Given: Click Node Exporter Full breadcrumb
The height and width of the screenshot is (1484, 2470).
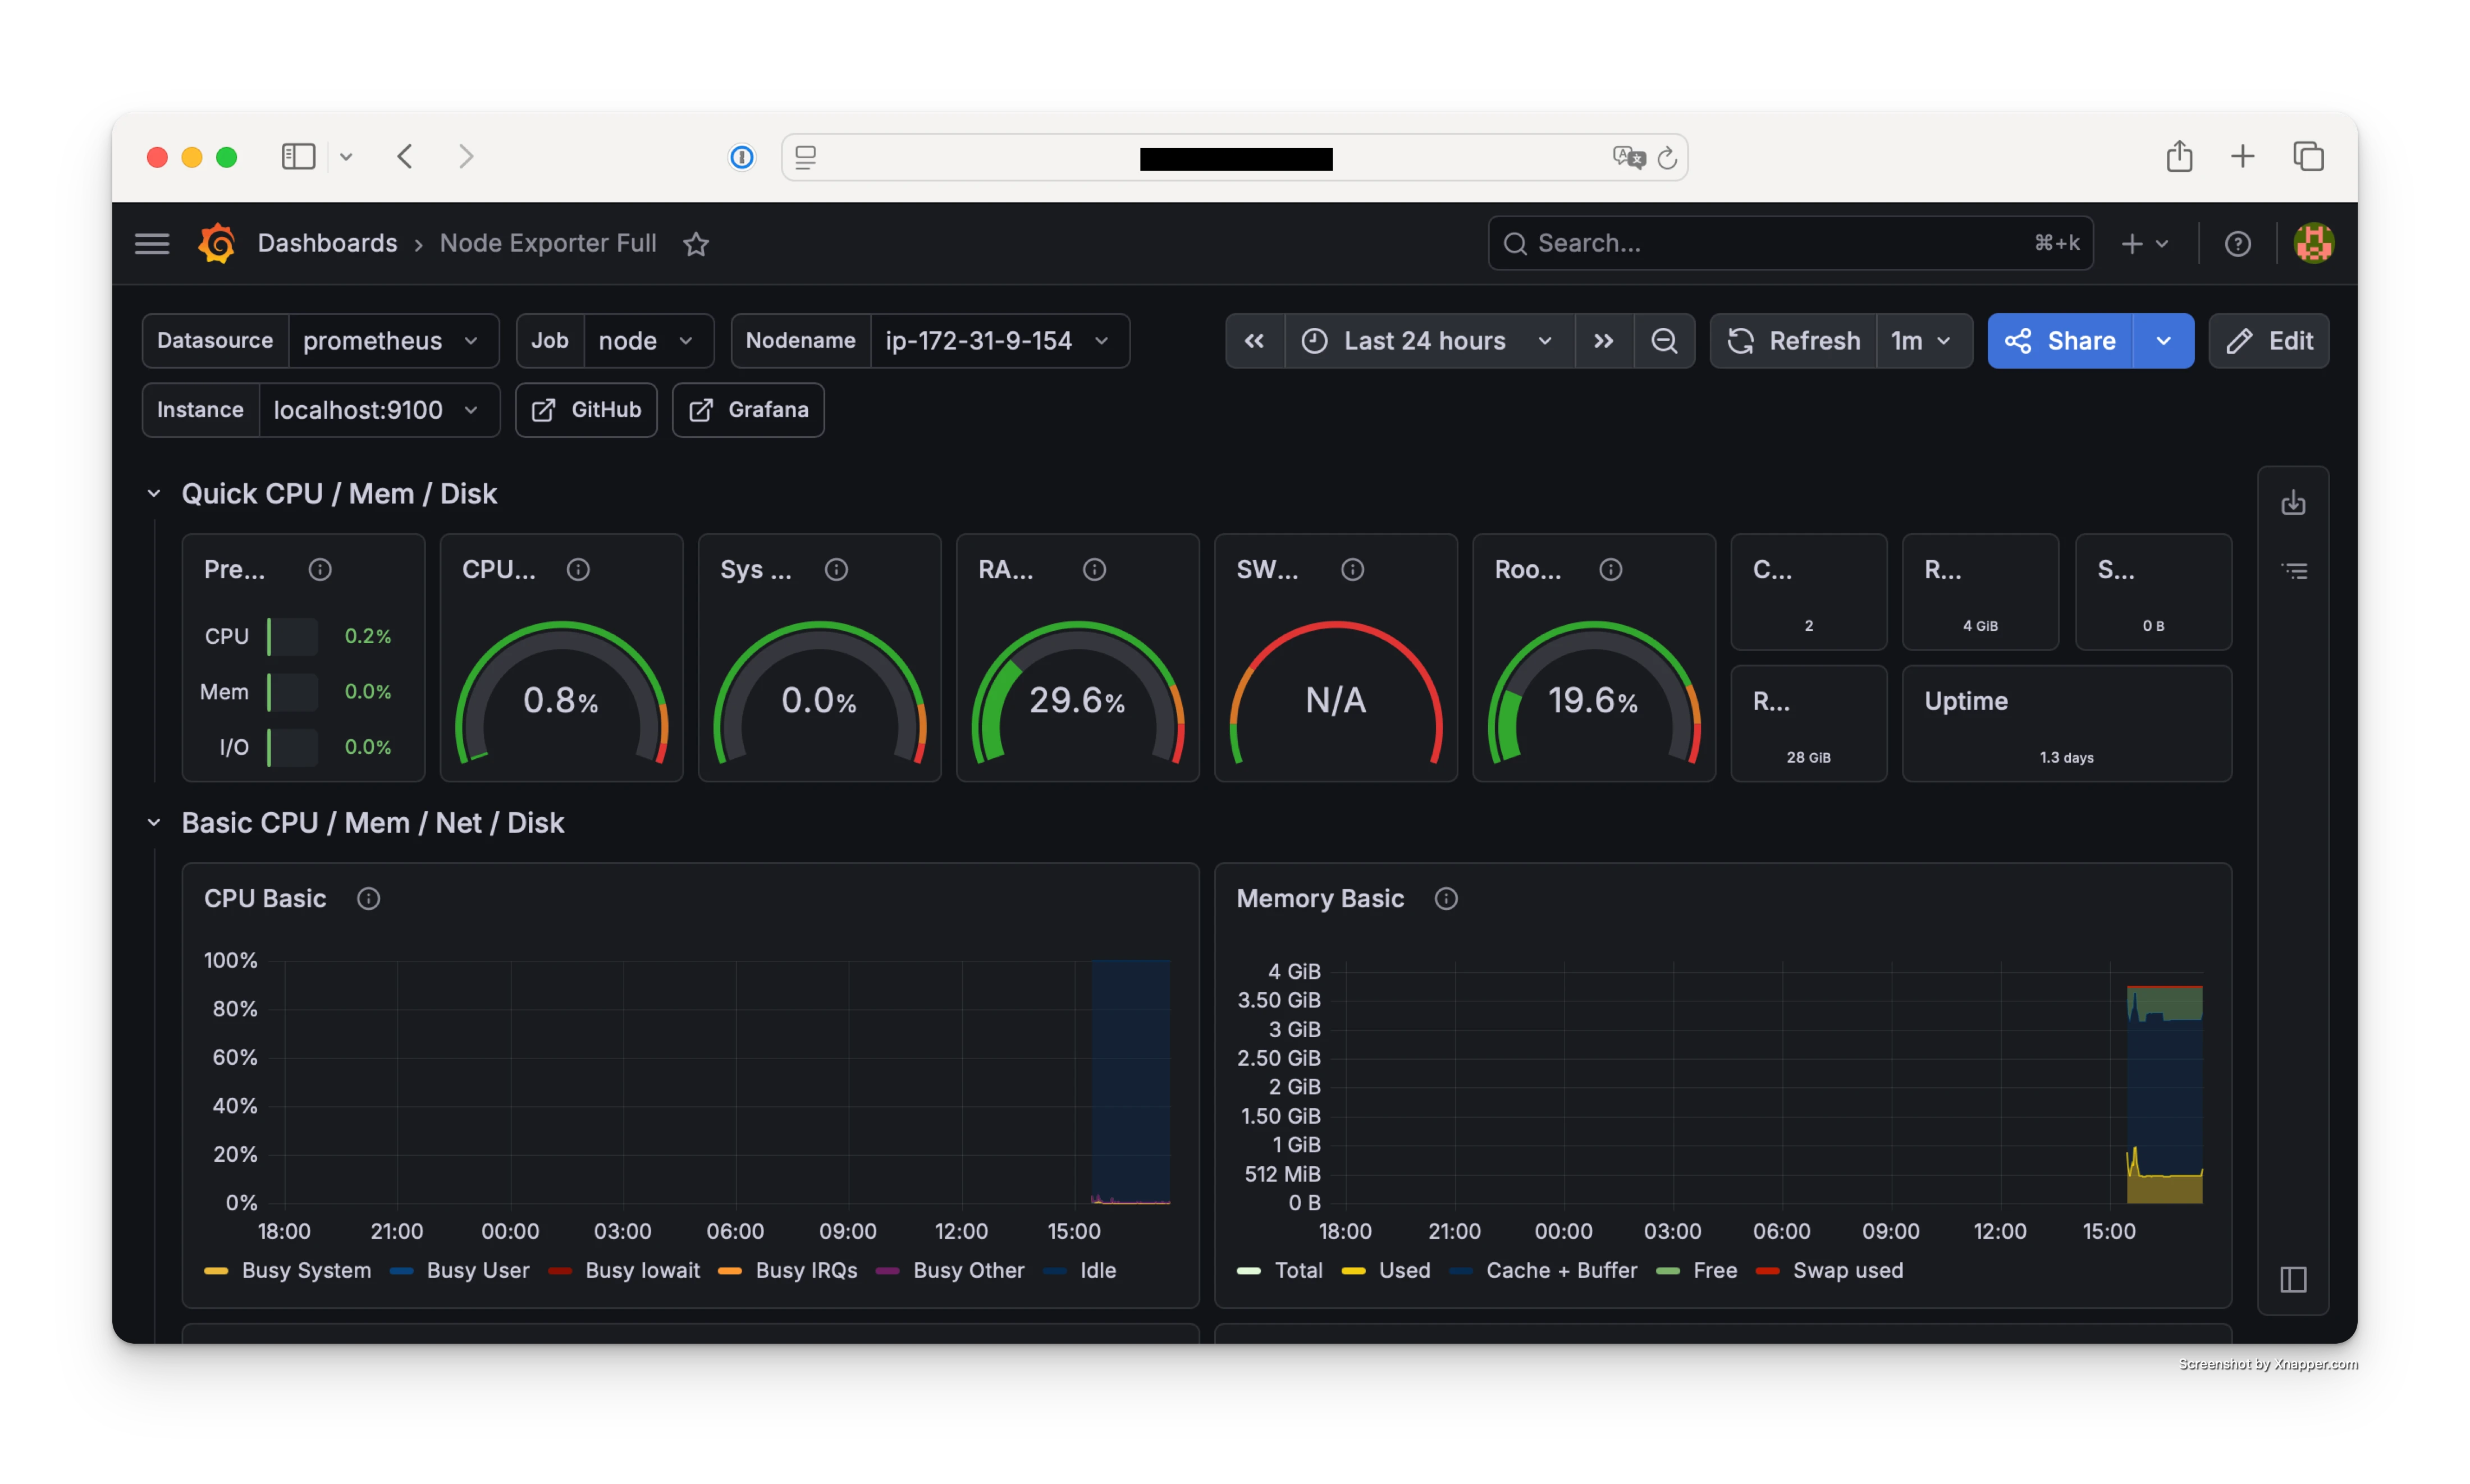Looking at the screenshot, I should point(548,243).
